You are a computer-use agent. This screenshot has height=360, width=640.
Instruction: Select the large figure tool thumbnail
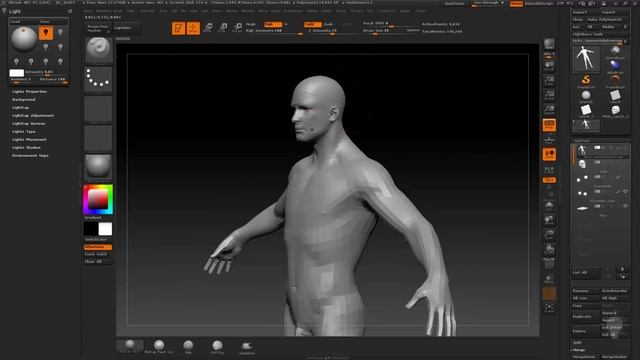[x=586, y=58]
